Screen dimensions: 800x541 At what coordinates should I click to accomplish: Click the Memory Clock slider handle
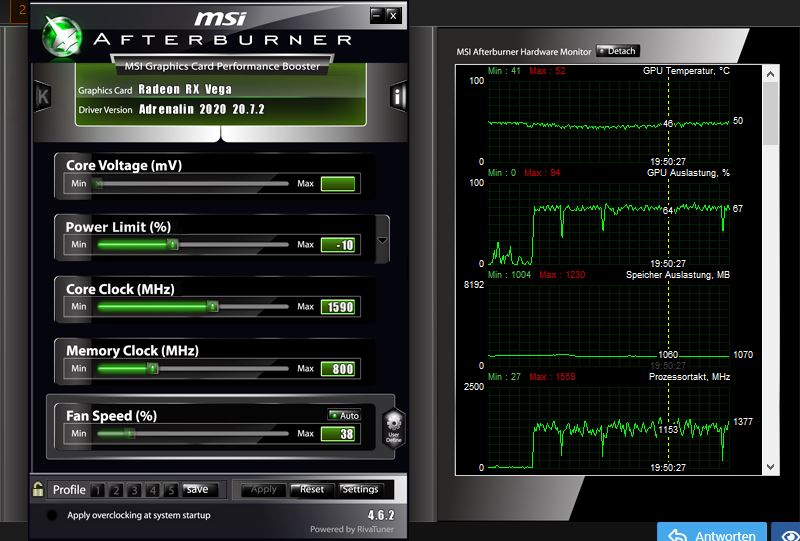point(153,368)
